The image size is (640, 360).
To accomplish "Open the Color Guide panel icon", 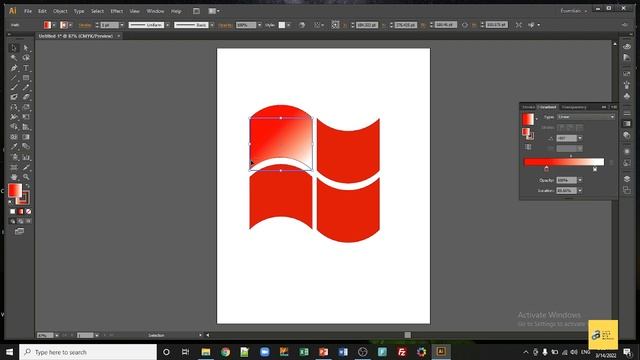I will tap(627, 58).
